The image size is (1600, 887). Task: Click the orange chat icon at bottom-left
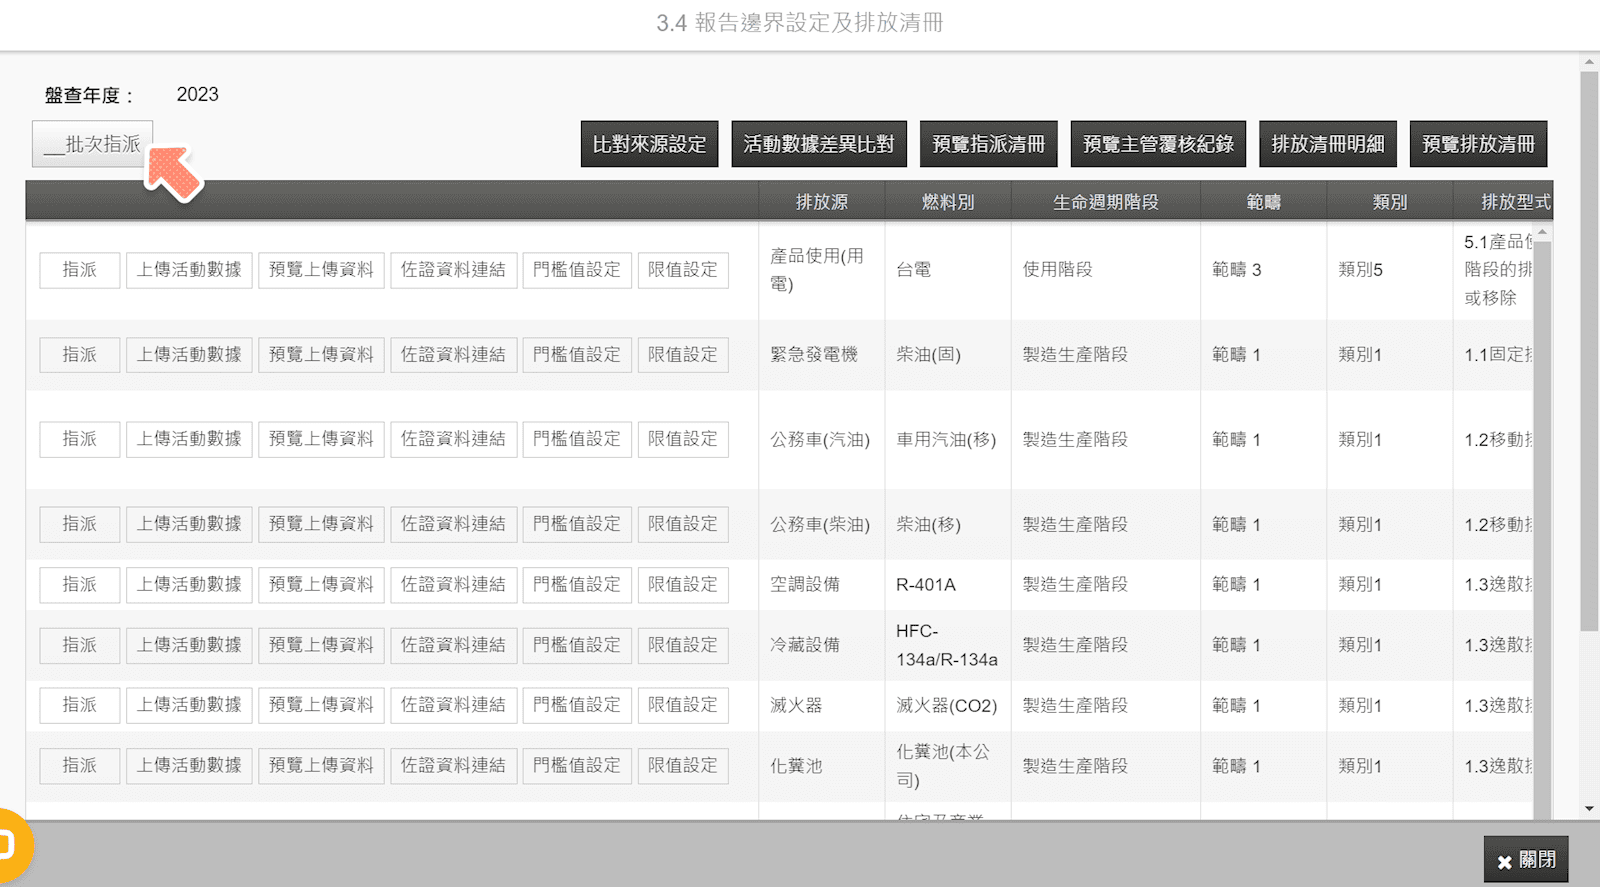[10, 845]
